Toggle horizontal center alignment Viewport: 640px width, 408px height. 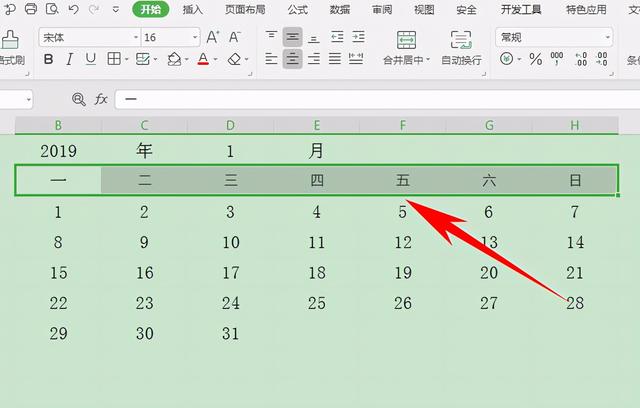tap(292, 59)
